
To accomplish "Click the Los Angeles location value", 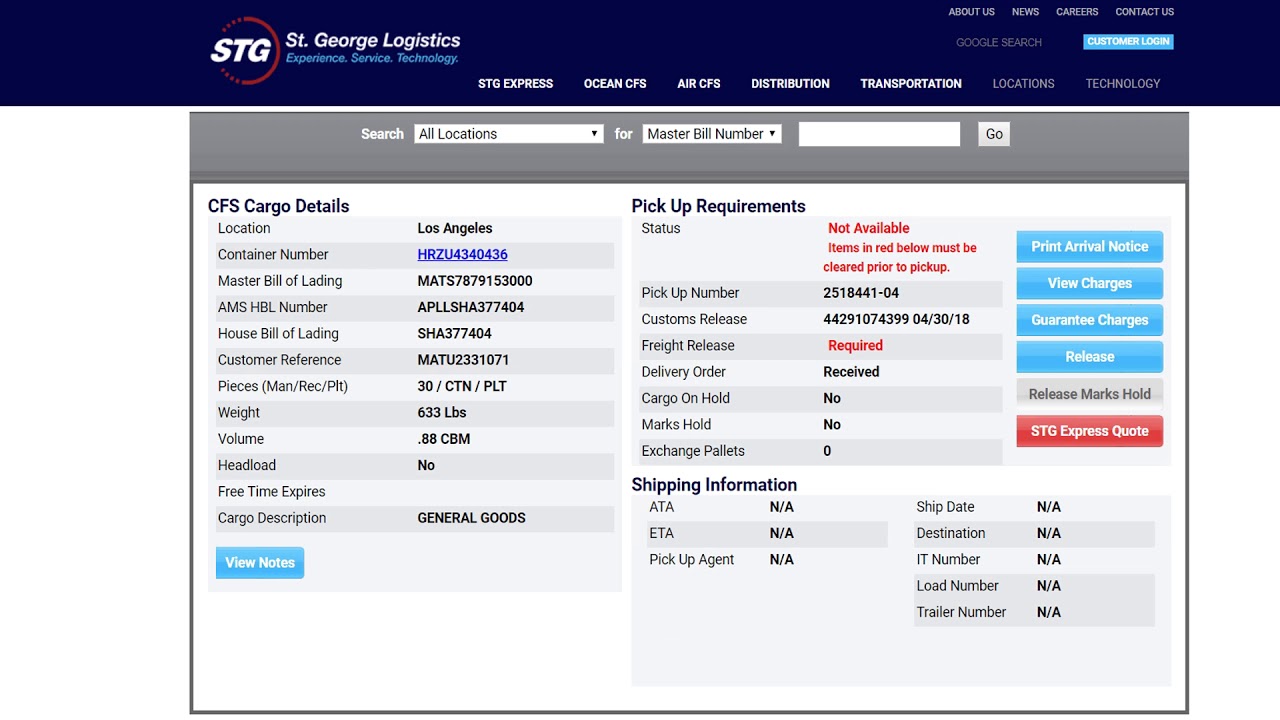I will click(455, 228).
